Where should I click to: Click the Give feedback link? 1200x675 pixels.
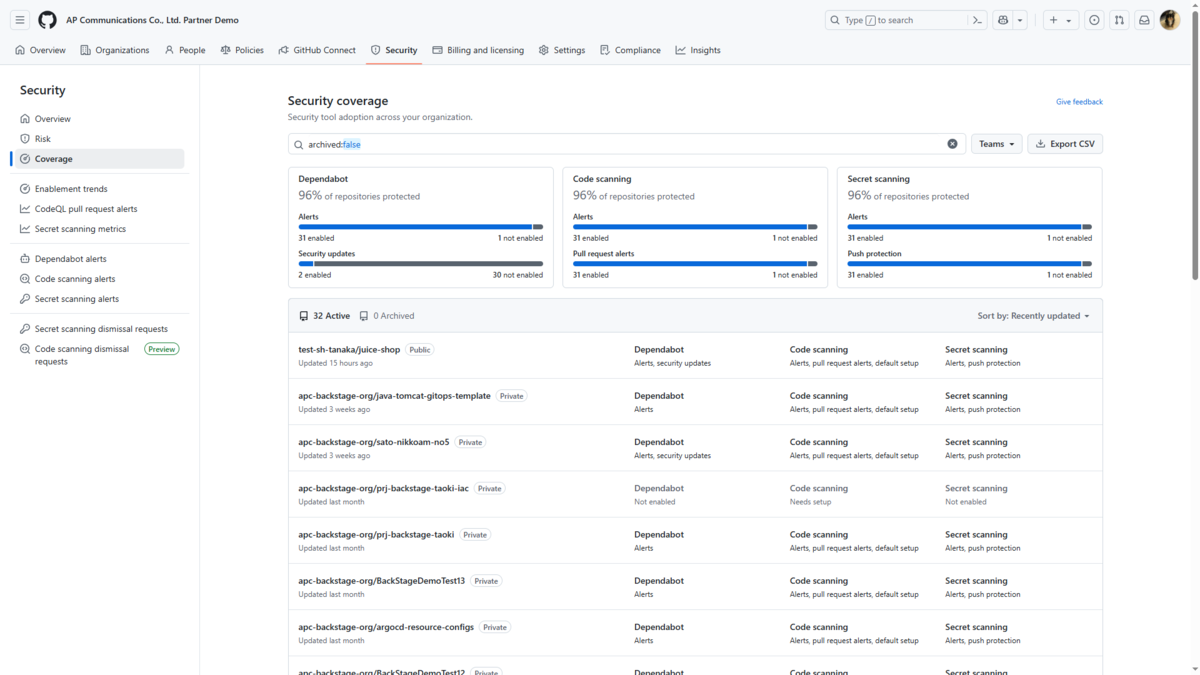click(x=1079, y=102)
